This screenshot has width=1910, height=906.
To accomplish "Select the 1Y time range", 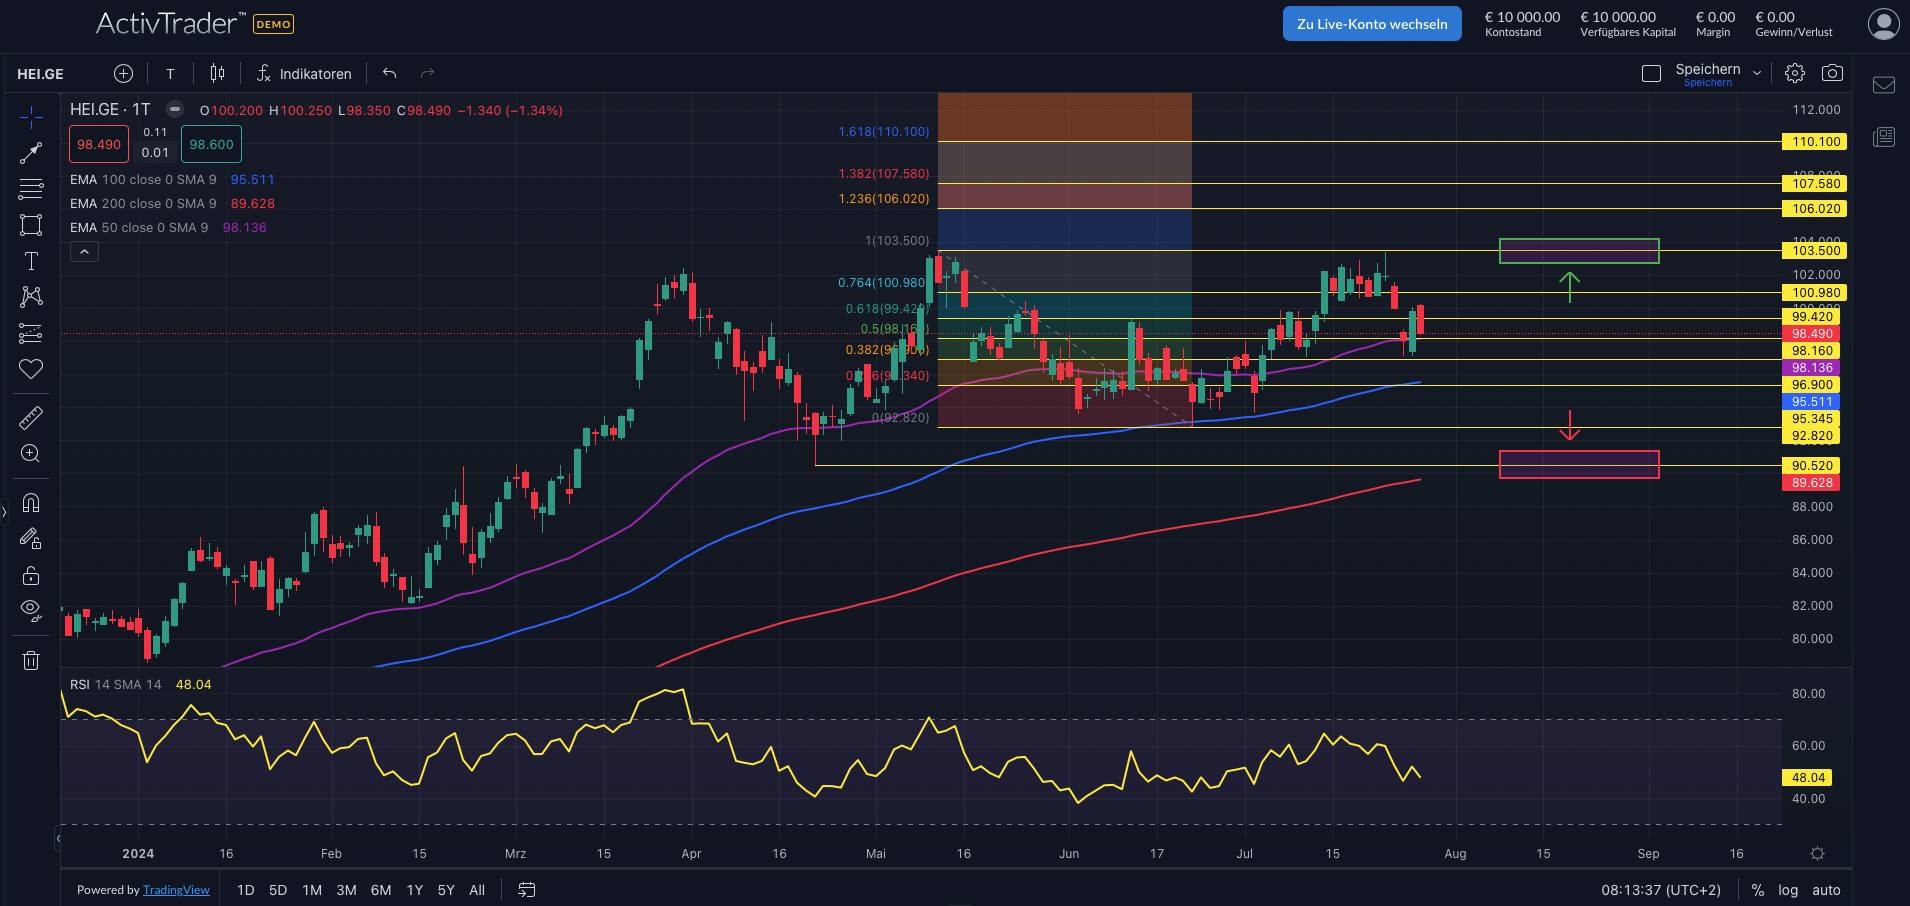I will [x=415, y=890].
